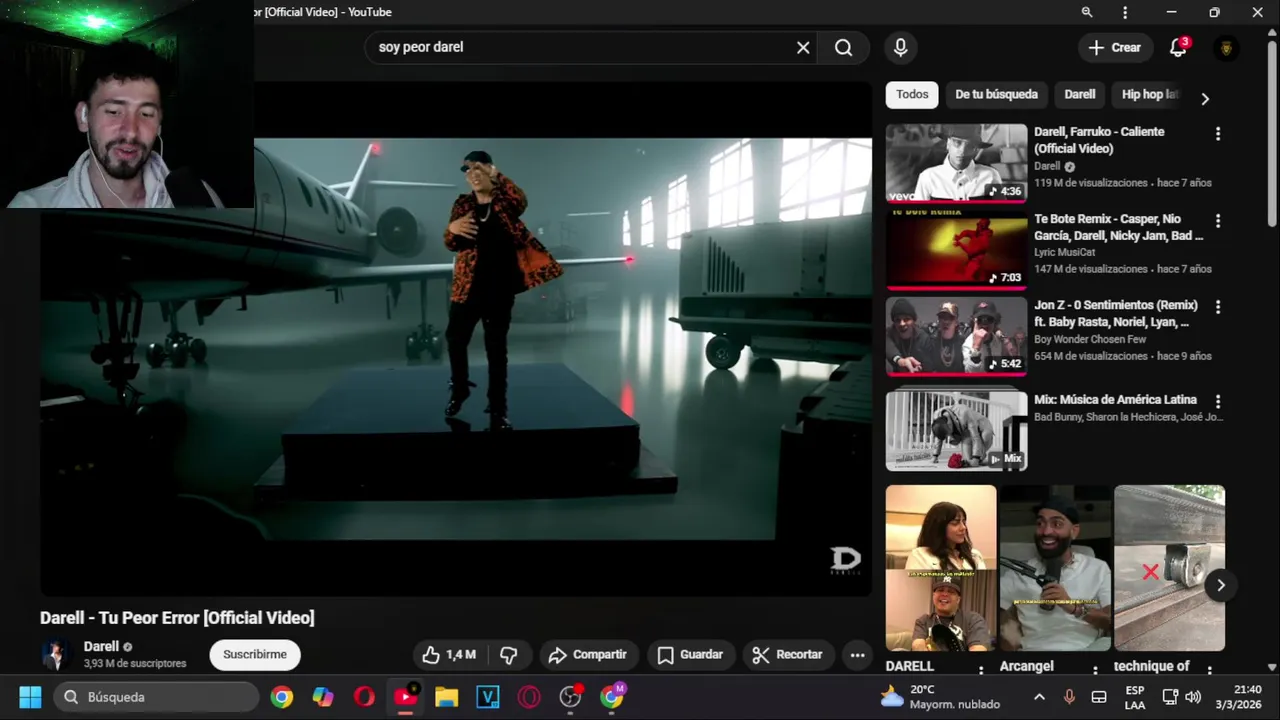Open the weather widget 20°C

point(940,697)
